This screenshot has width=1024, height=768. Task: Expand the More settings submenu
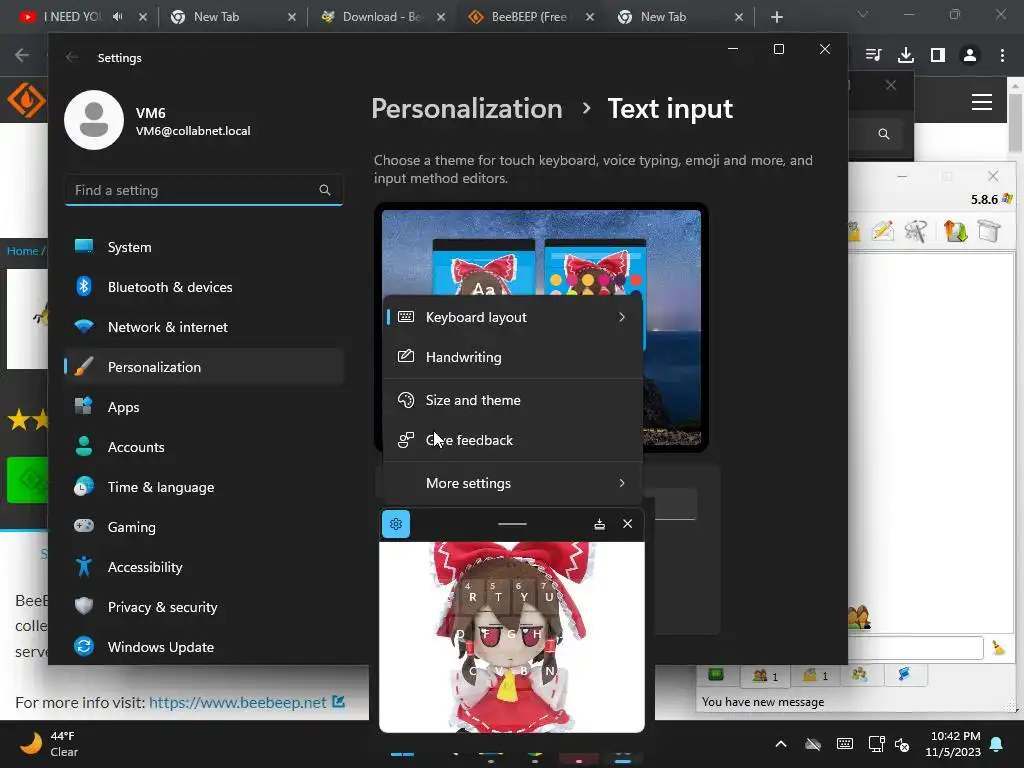click(513, 483)
